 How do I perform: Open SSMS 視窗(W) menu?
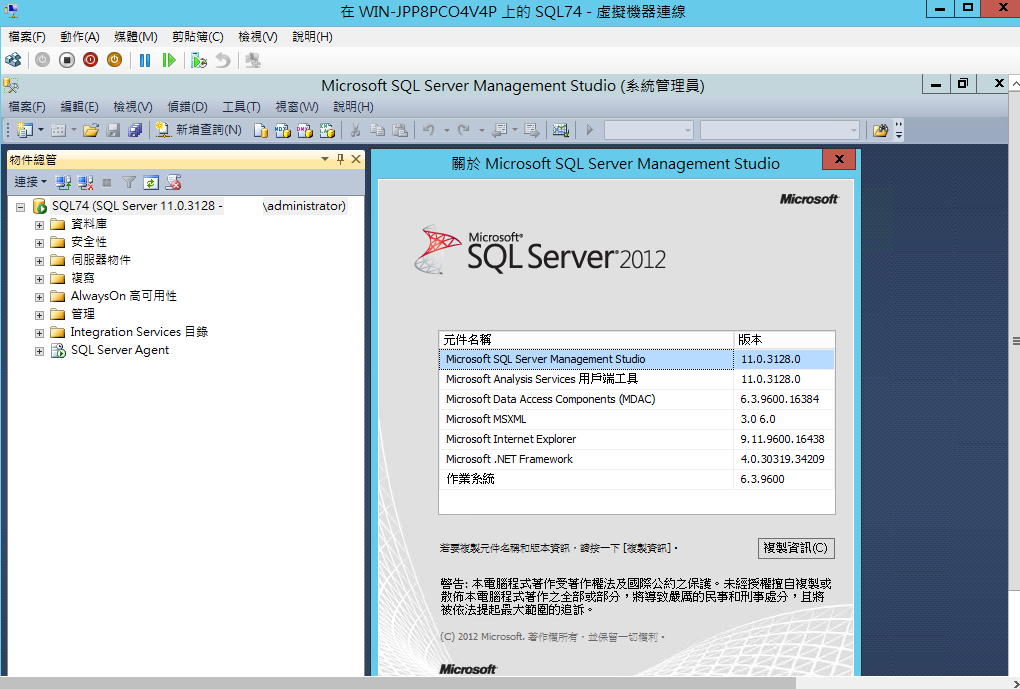(297, 107)
